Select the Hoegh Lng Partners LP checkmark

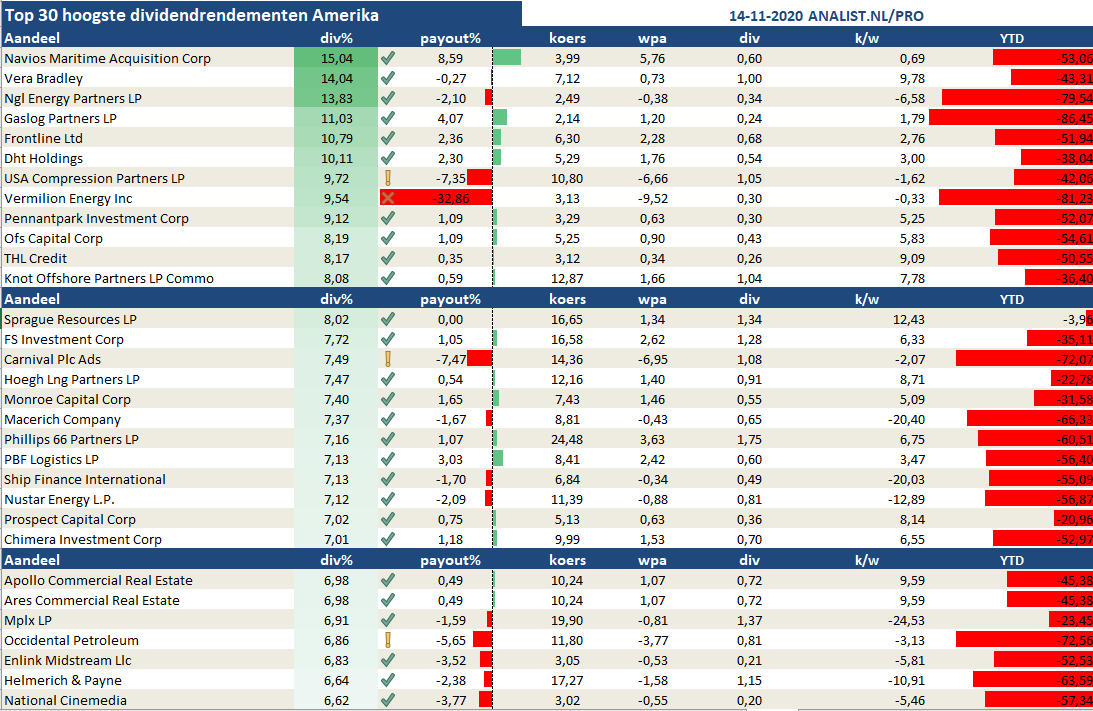pos(388,379)
